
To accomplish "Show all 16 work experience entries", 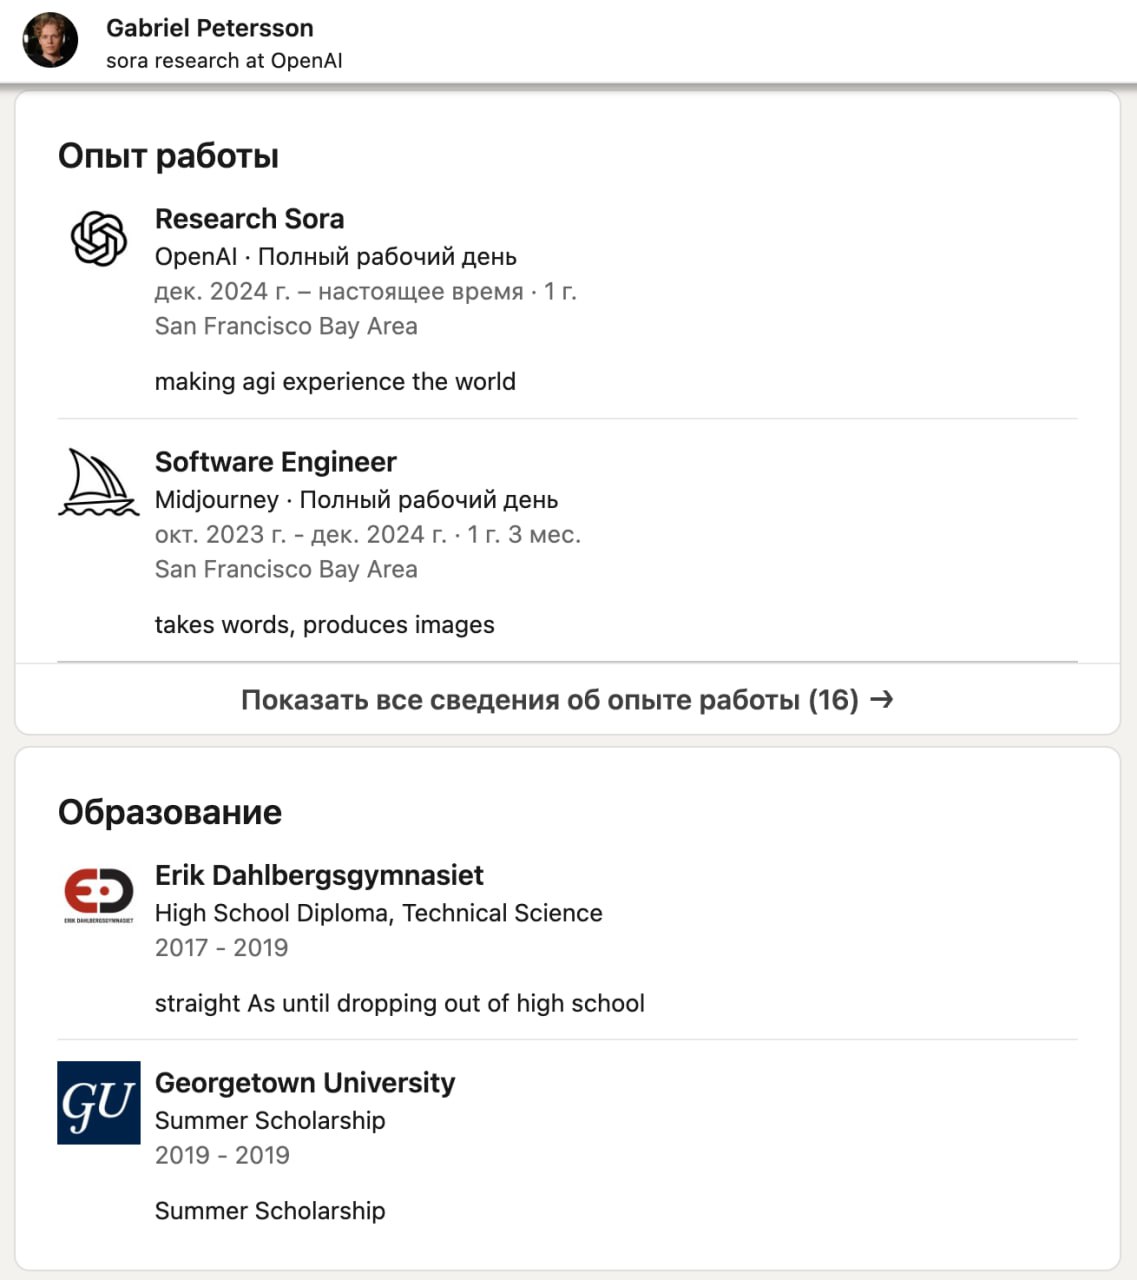I will pos(549,700).
